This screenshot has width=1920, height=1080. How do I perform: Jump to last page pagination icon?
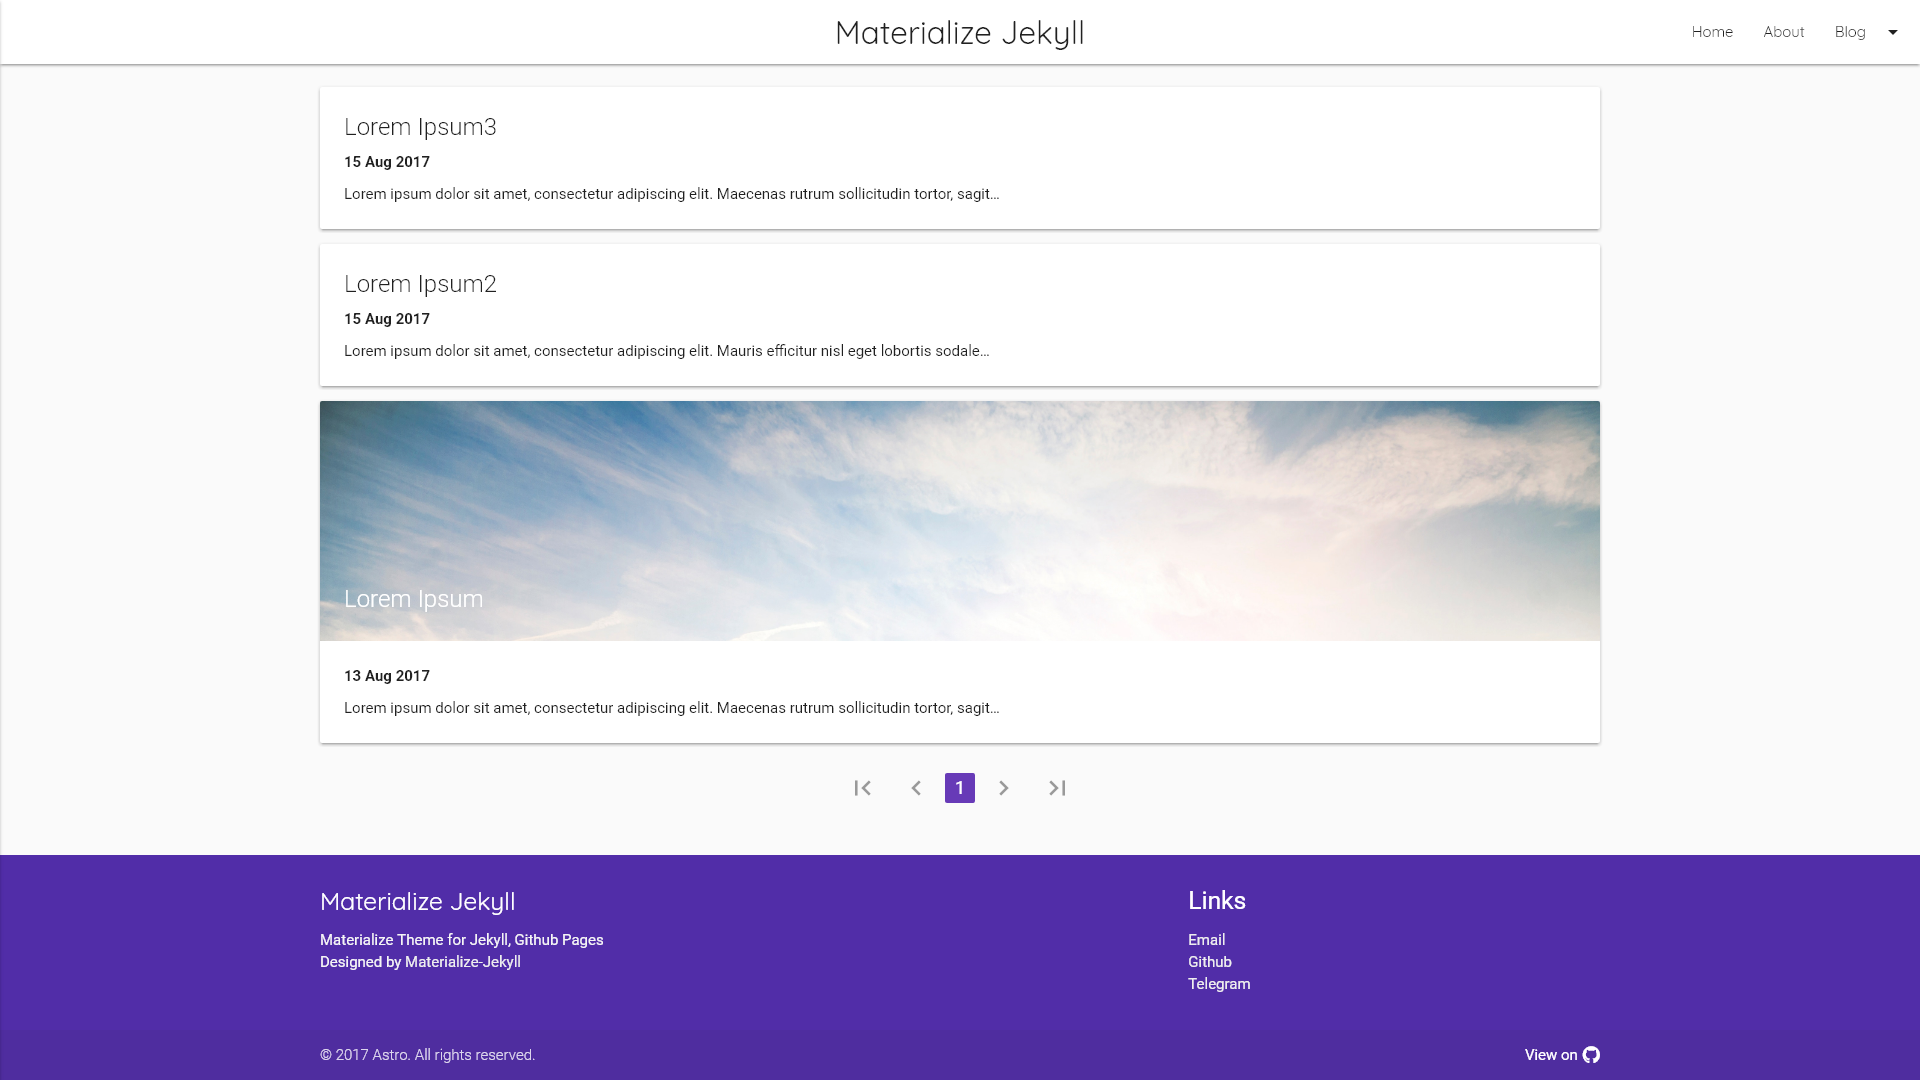pos(1057,788)
